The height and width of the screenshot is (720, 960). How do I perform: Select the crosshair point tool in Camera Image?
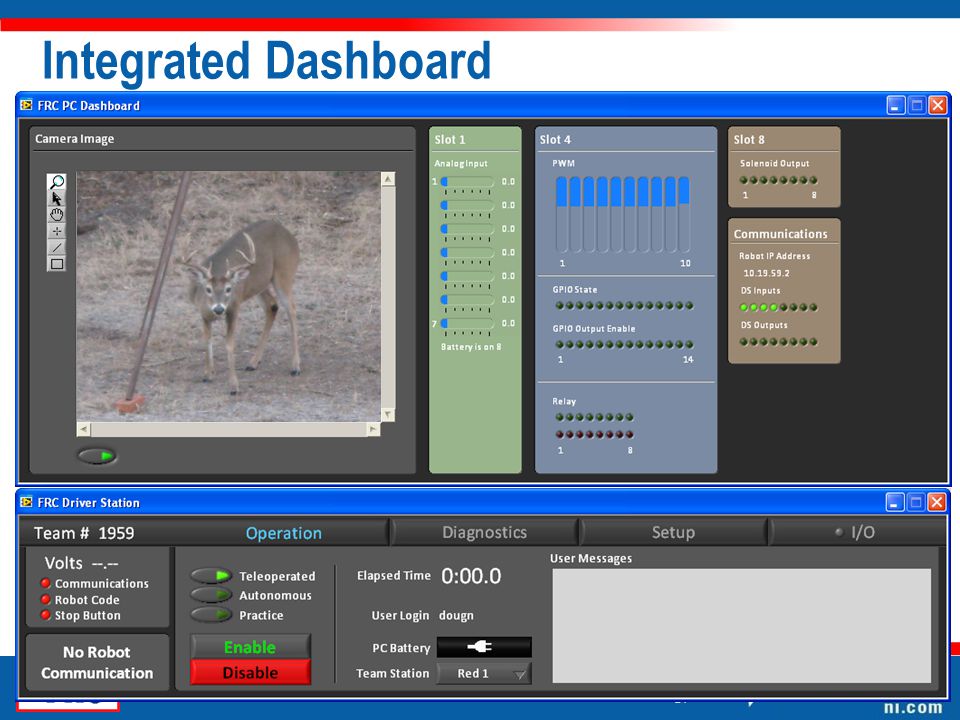57,231
